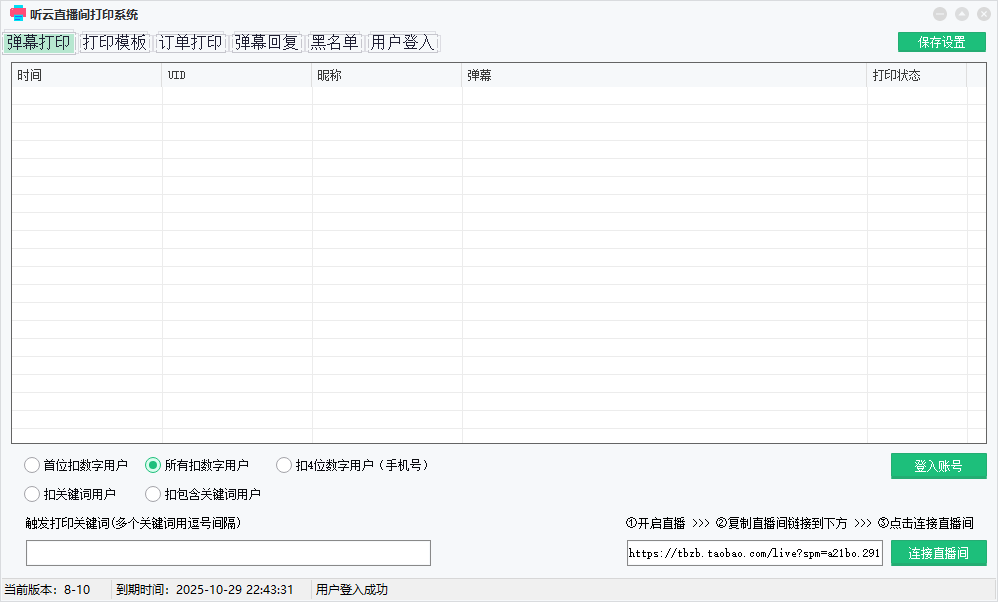Click the 打印状态 column header
The image size is (998, 602).
tap(916, 75)
